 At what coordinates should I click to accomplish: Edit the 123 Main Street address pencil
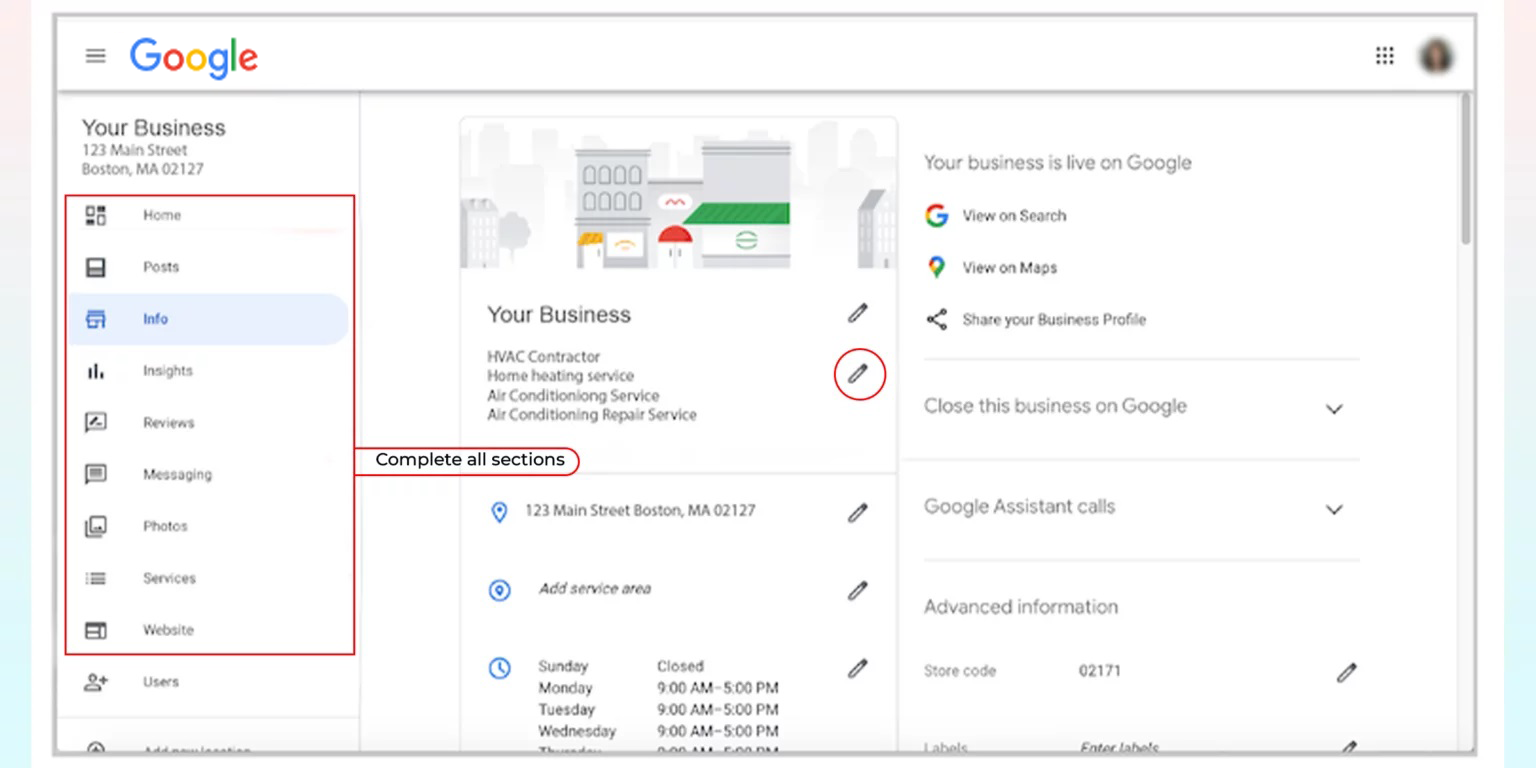coord(858,512)
